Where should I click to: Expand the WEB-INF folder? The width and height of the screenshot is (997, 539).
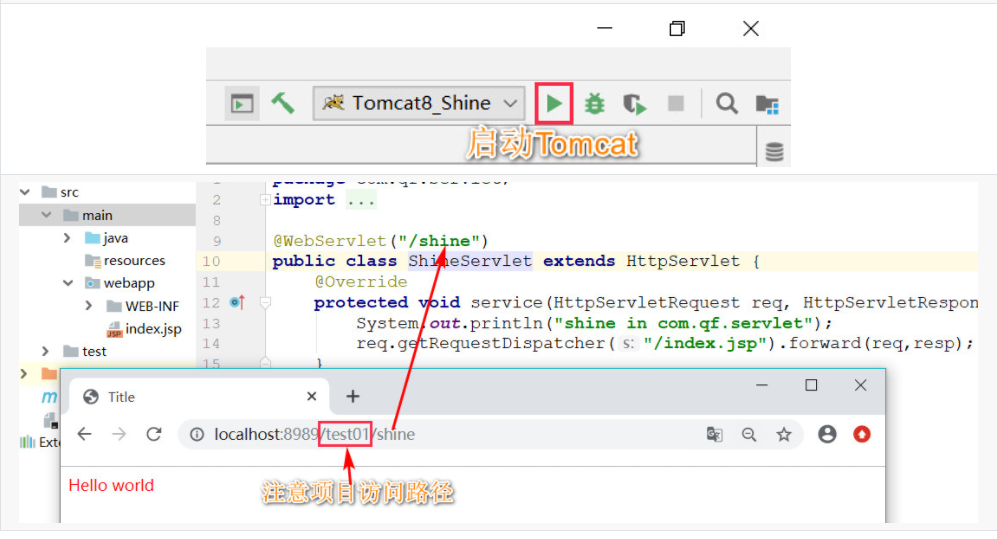click(88, 306)
